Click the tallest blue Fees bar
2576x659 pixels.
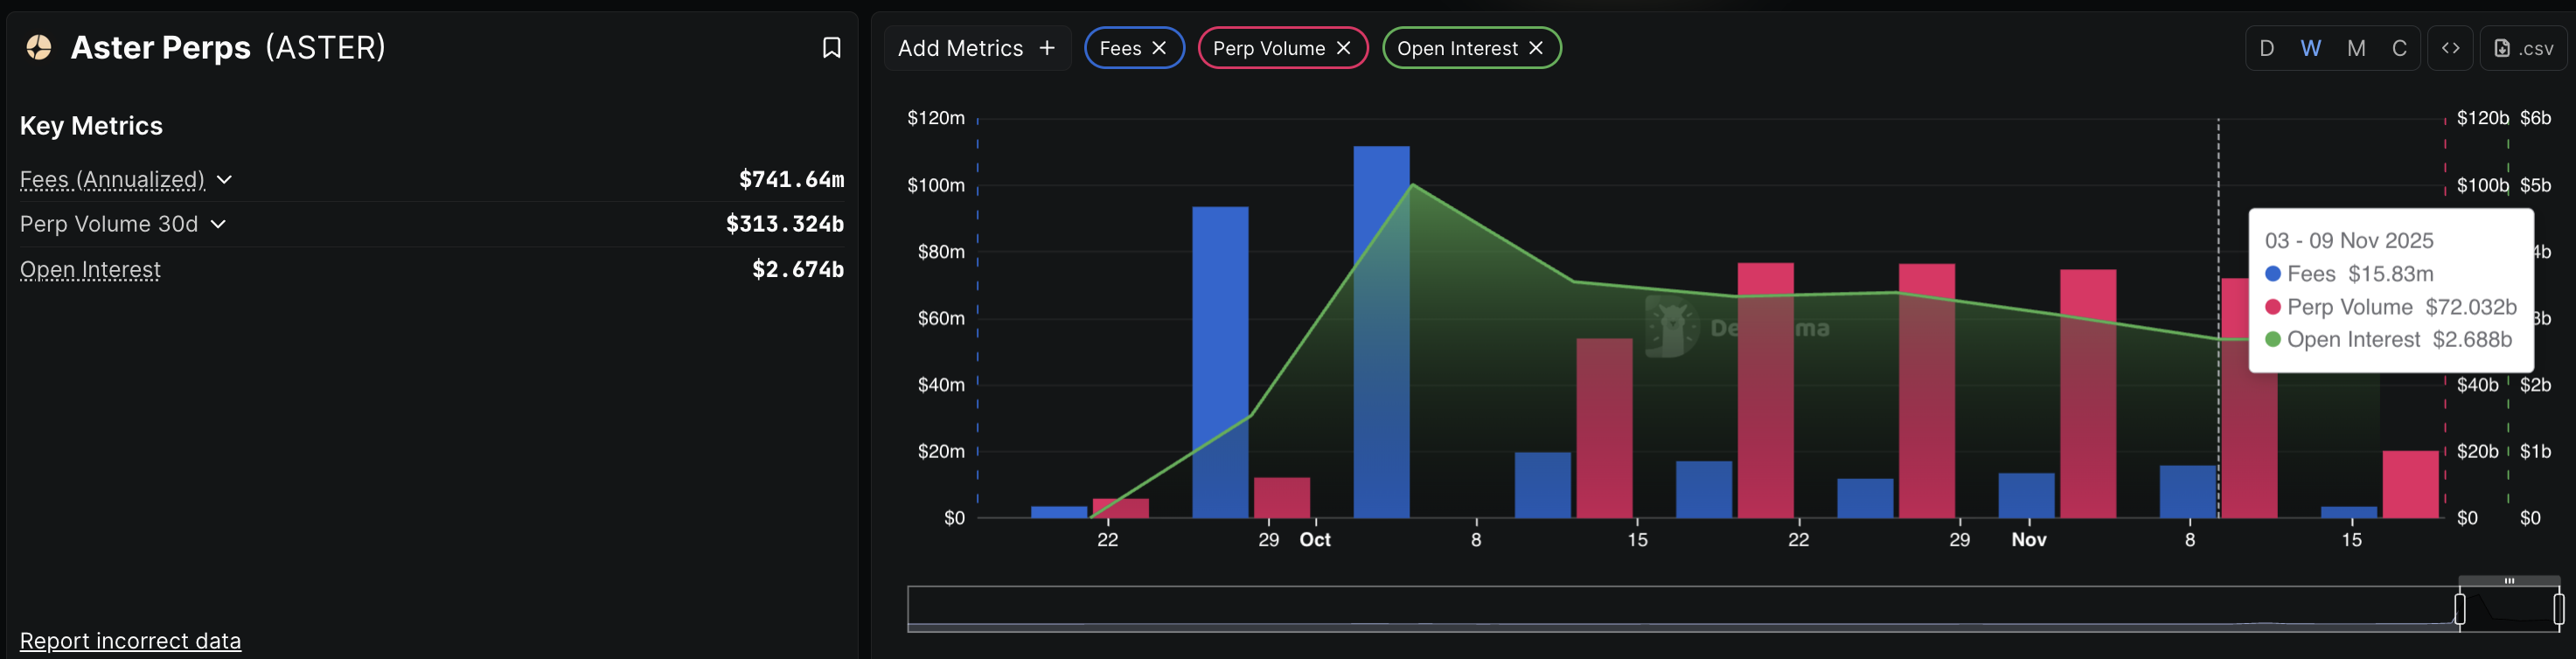(1381, 332)
